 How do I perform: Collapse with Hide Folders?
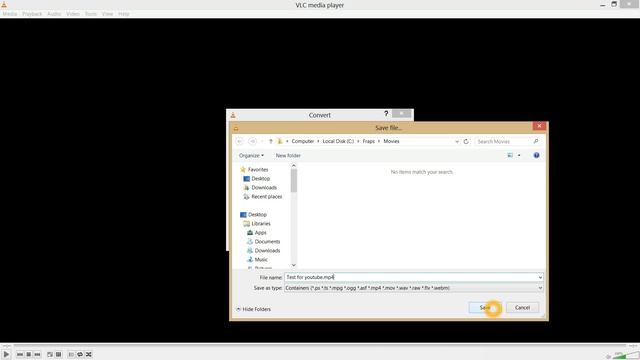tap(253, 309)
